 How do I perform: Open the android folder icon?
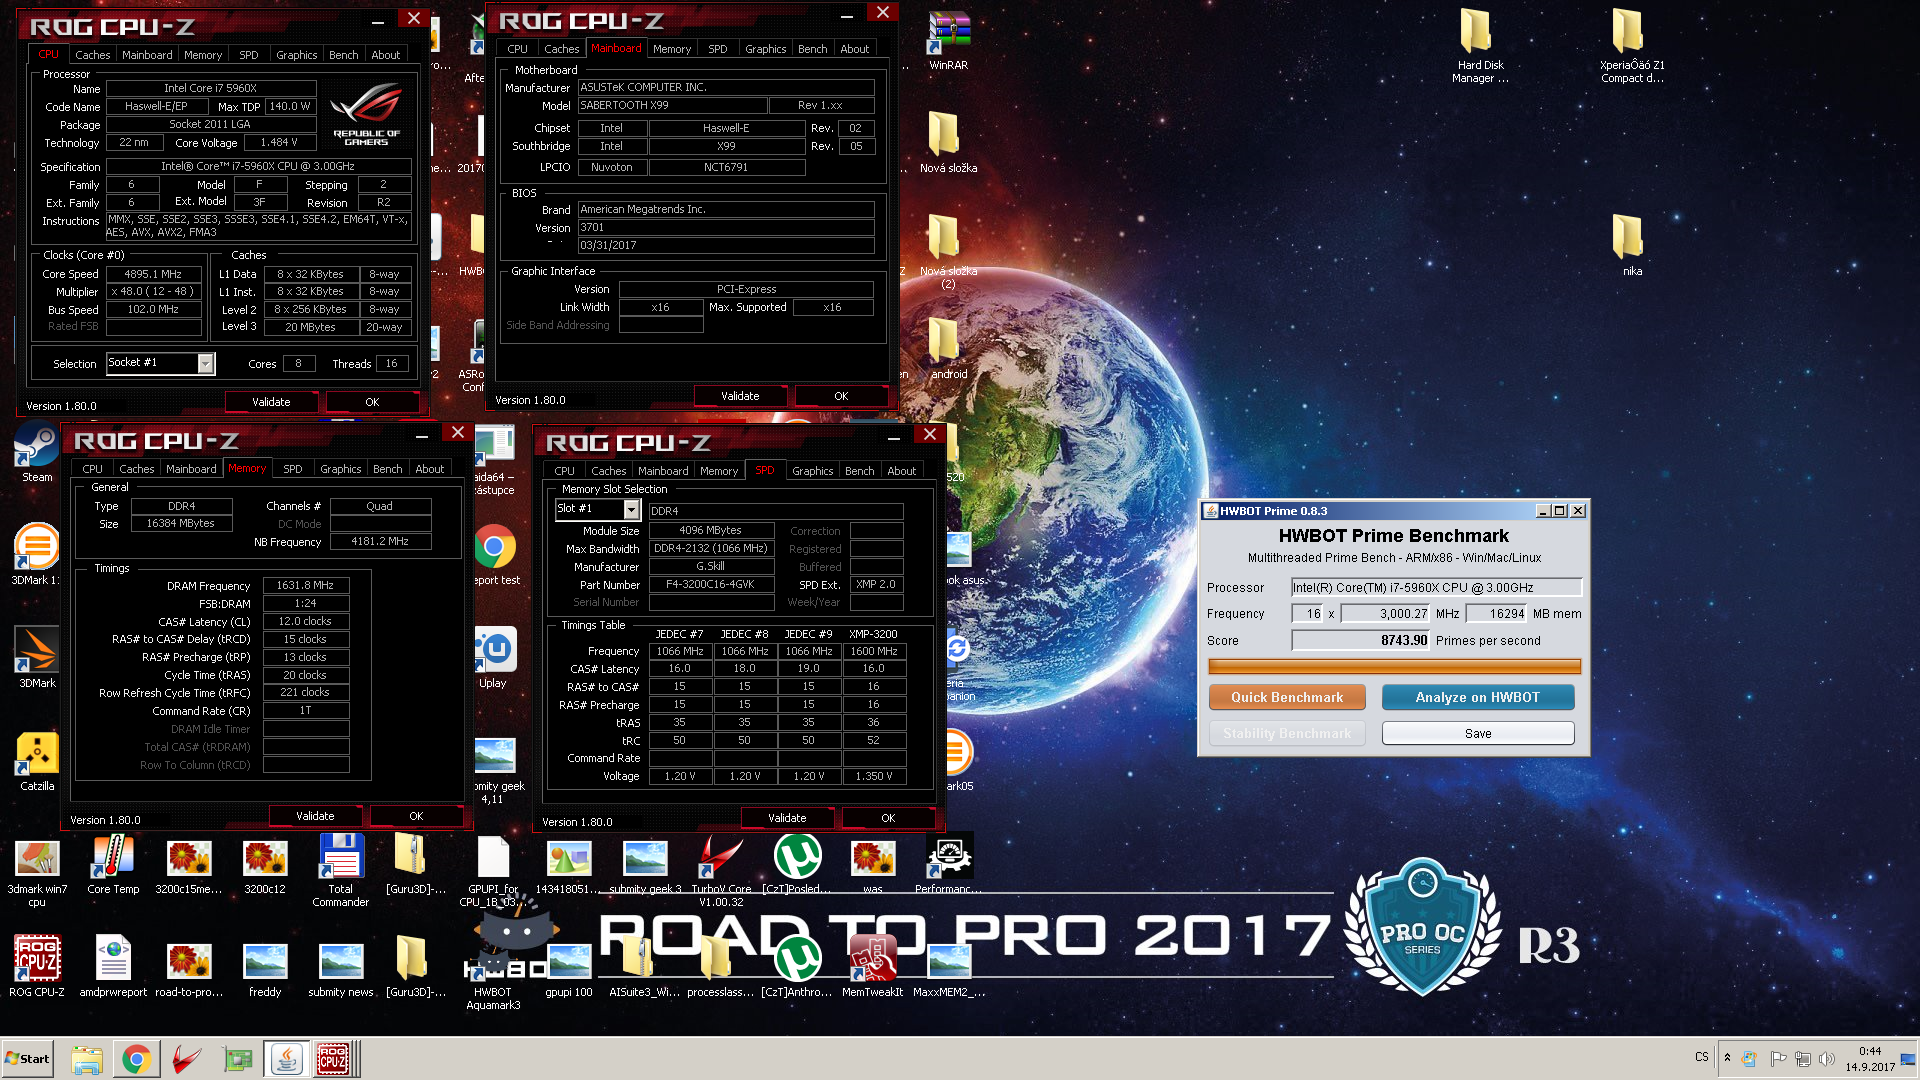pos(948,348)
